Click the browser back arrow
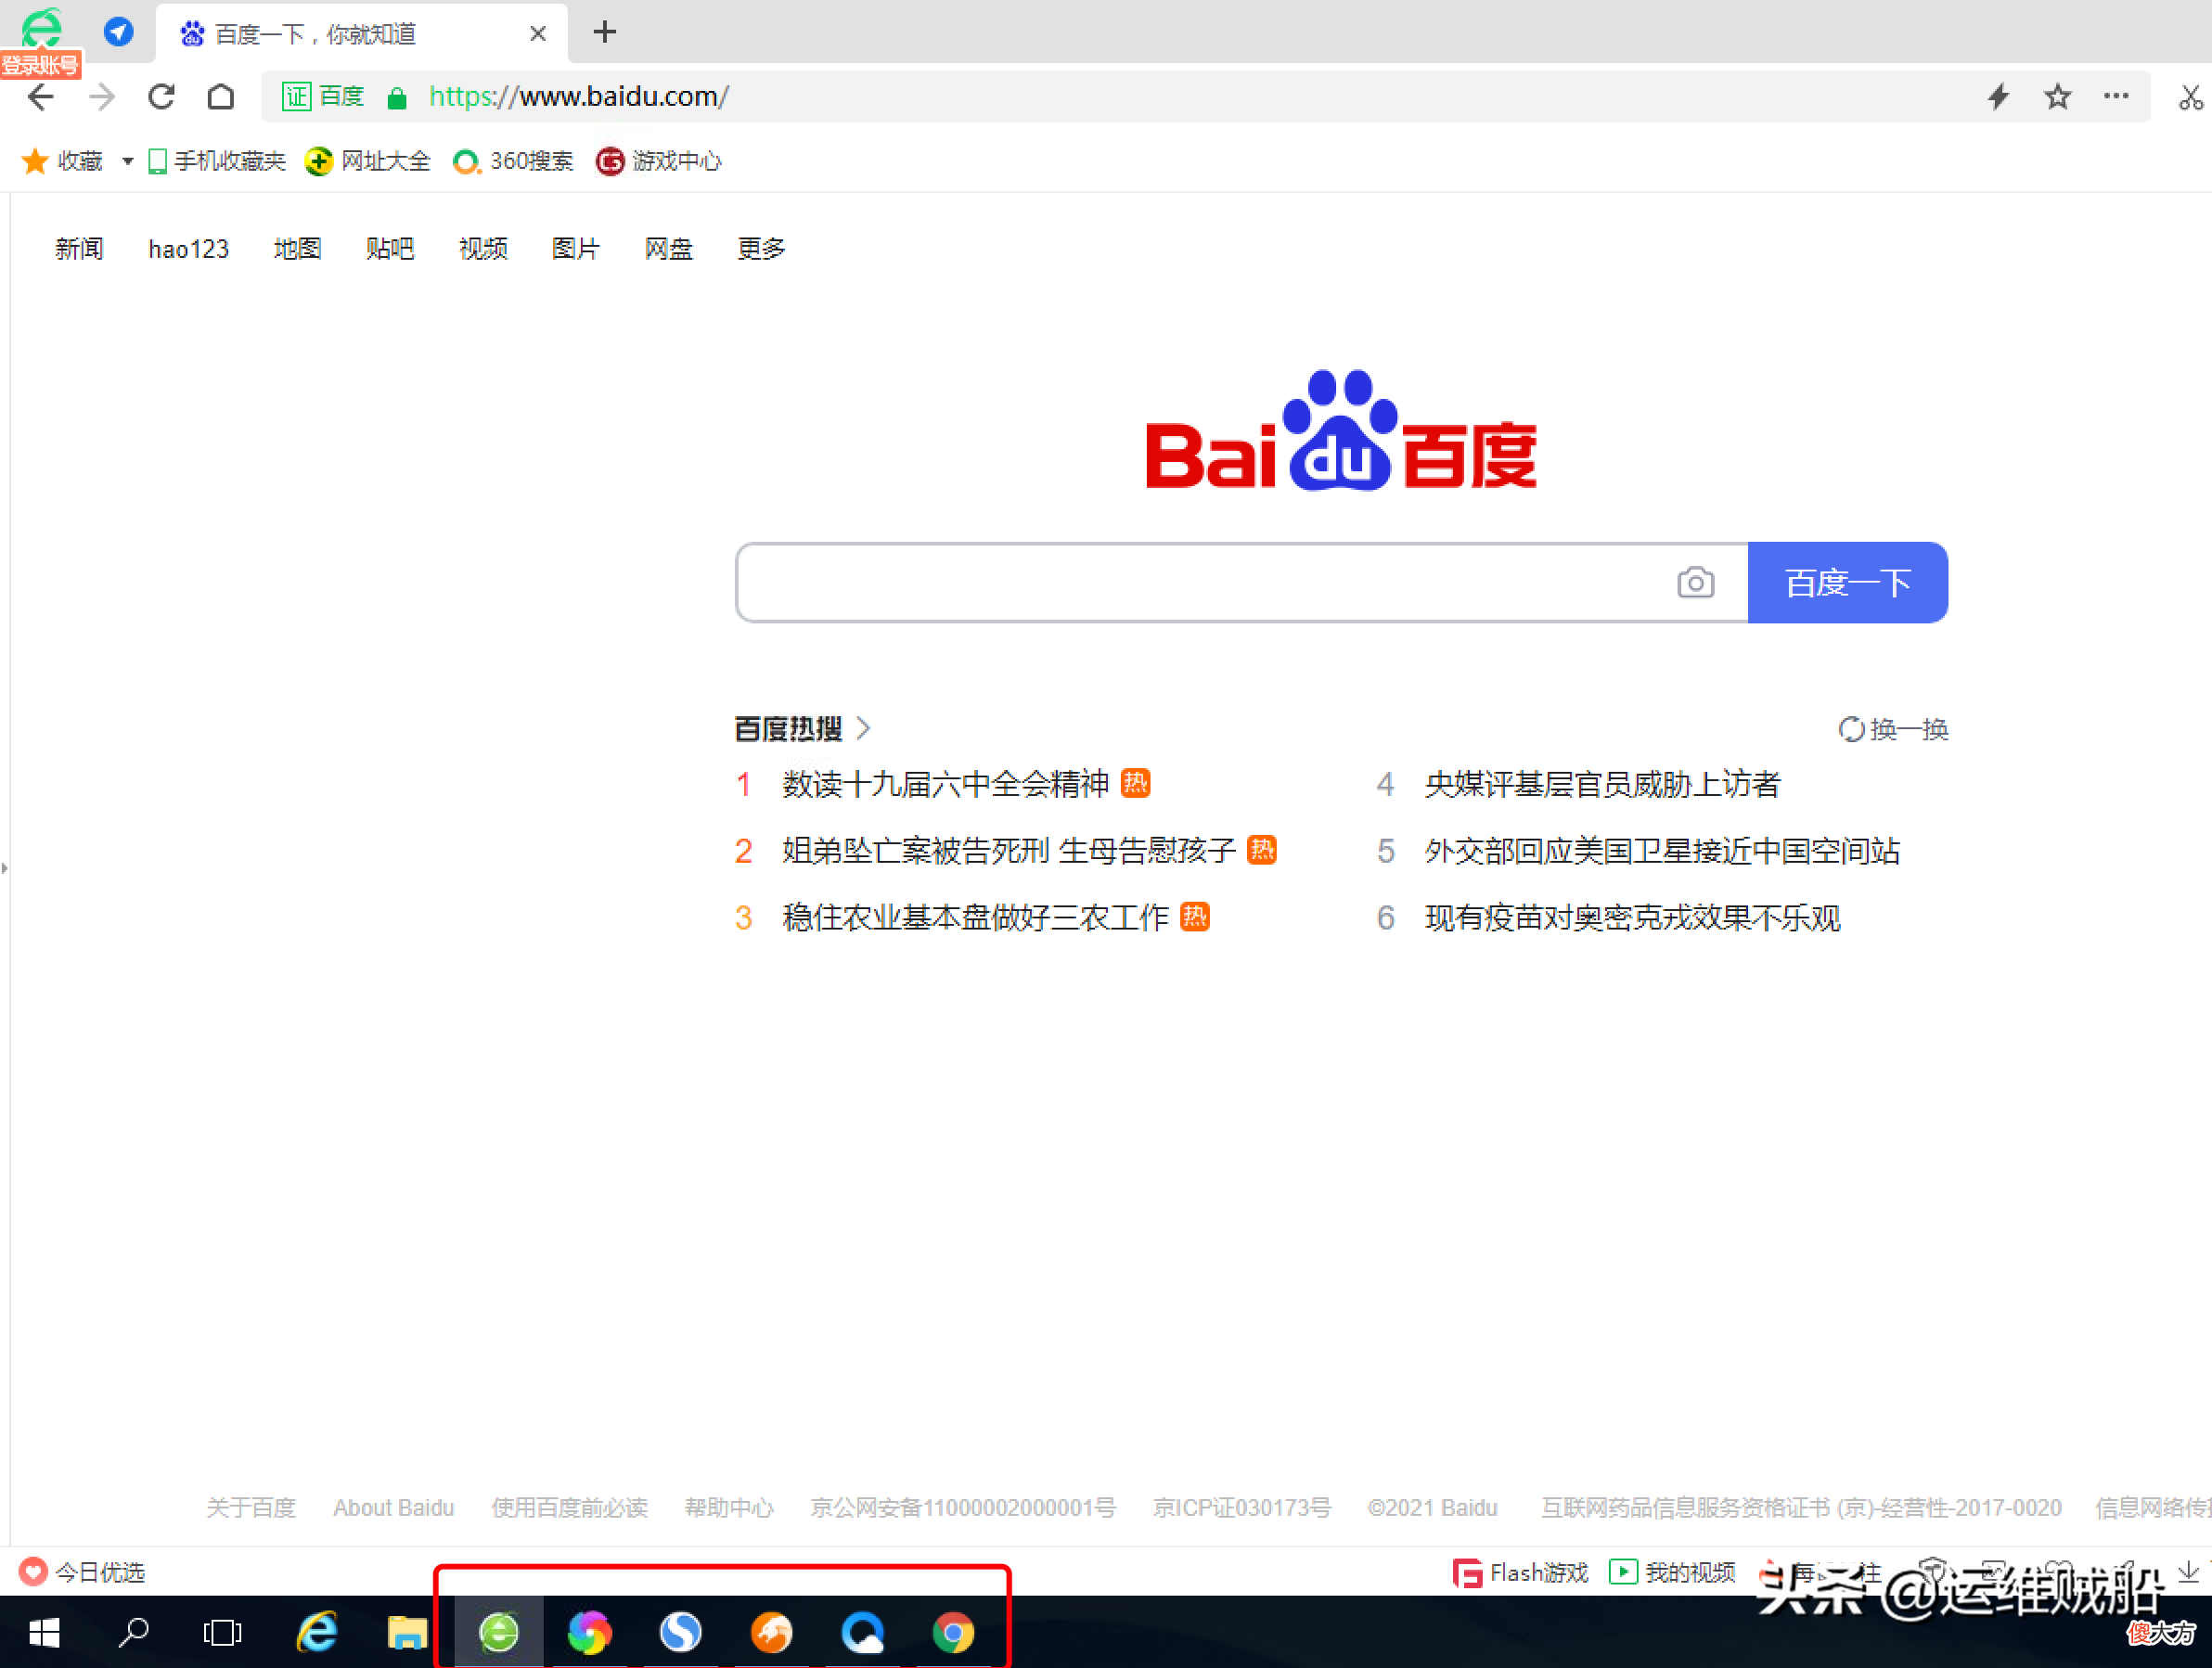Screen dimensions: 2212x1668 [41, 97]
